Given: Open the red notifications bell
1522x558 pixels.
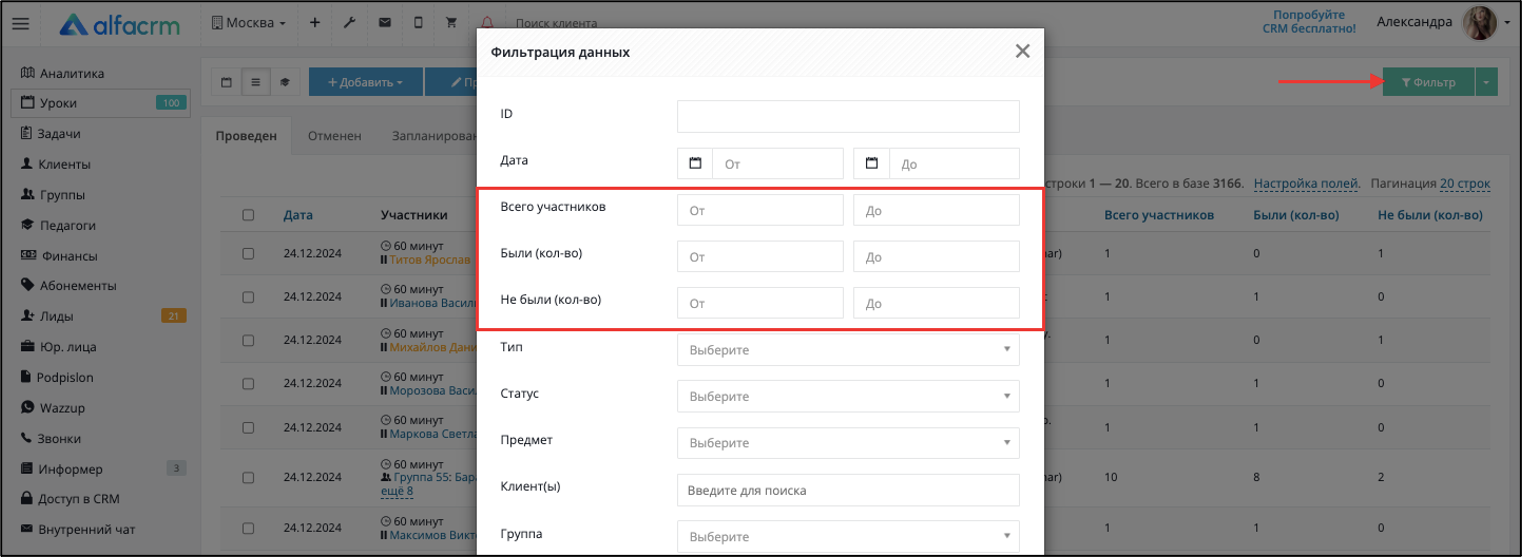Looking at the screenshot, I should click(x=487, y=23).
